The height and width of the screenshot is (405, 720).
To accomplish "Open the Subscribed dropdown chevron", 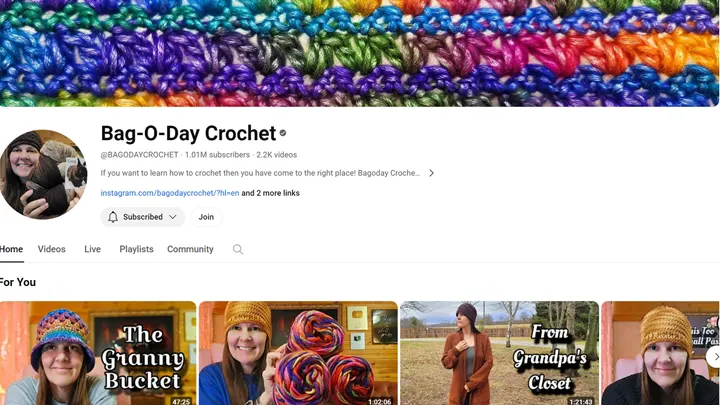I will click(x=173, y=217).
